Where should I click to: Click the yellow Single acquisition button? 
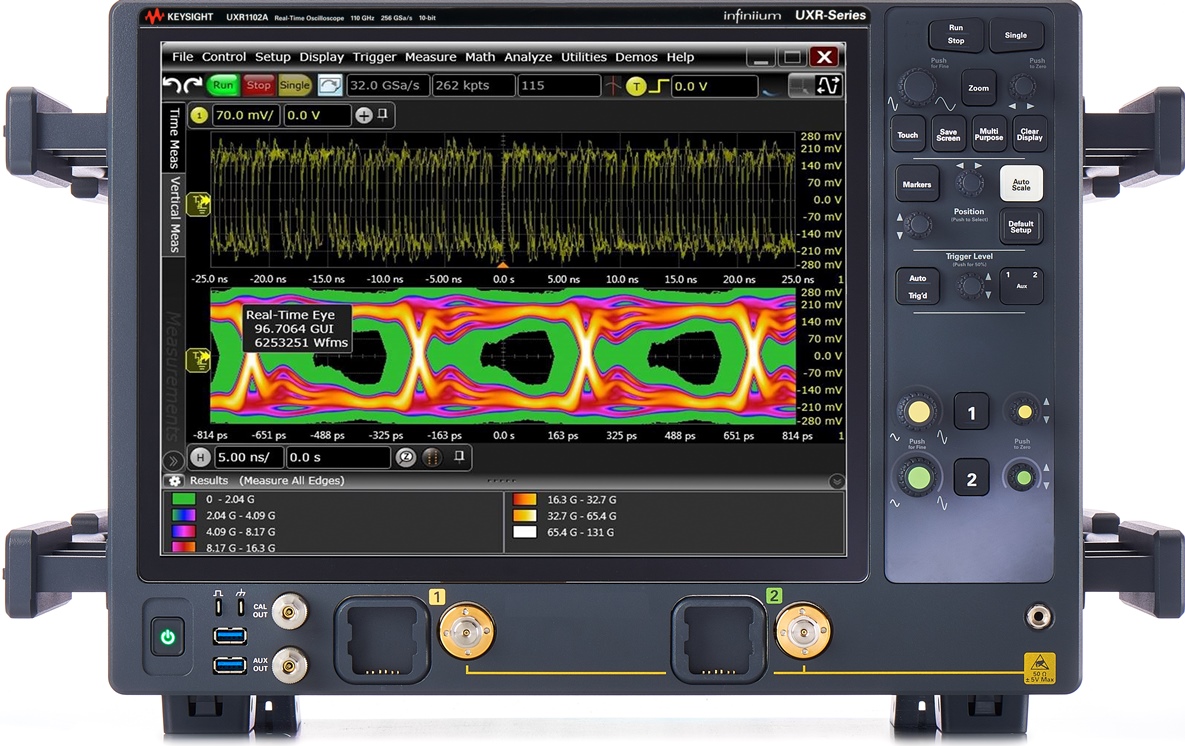click(x=295, y=86)
